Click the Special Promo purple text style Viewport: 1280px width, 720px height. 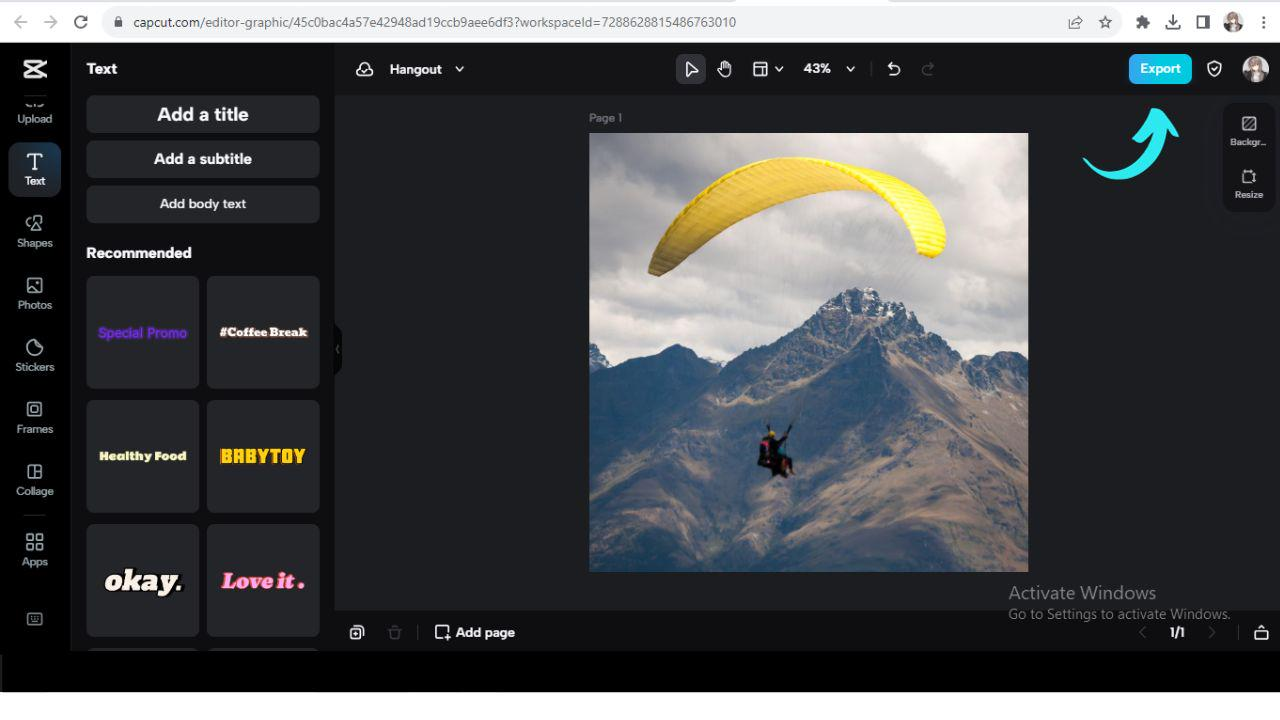click(x=141, y=332)
